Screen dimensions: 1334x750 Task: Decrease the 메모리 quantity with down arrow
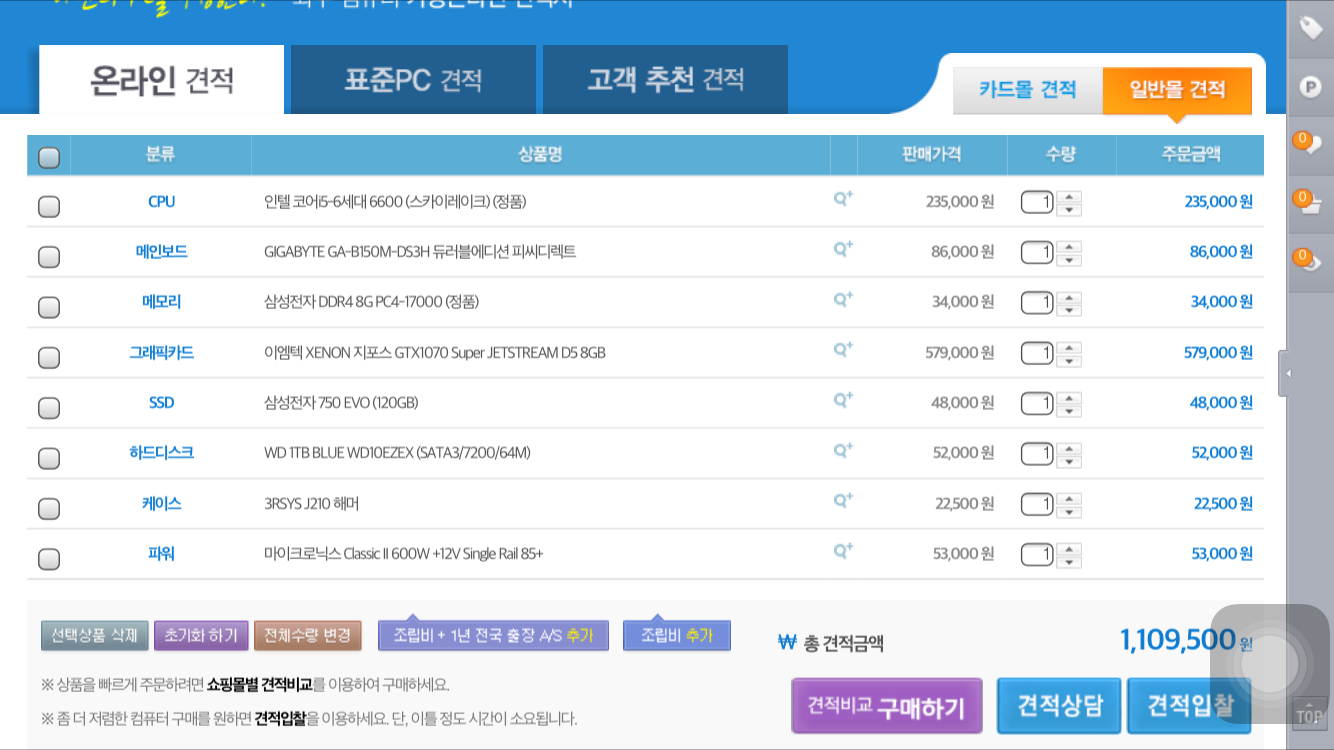point(1069,310)
